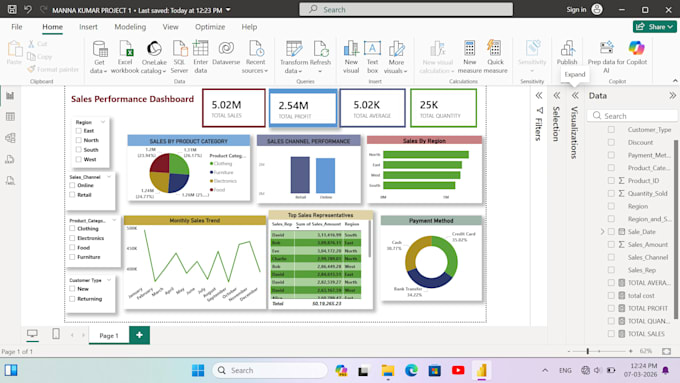The height and width of the screenshot is (383, 680).
Task: Open the Help ribbon tab
Action: [249, 27]
